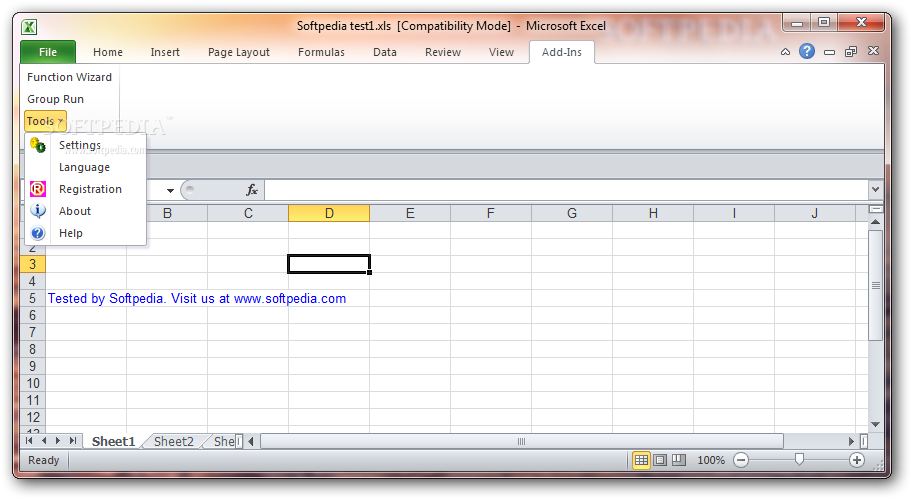Switch to Page Layout view icon
Screen dimensions: 912x499
(x=660, y=460)
